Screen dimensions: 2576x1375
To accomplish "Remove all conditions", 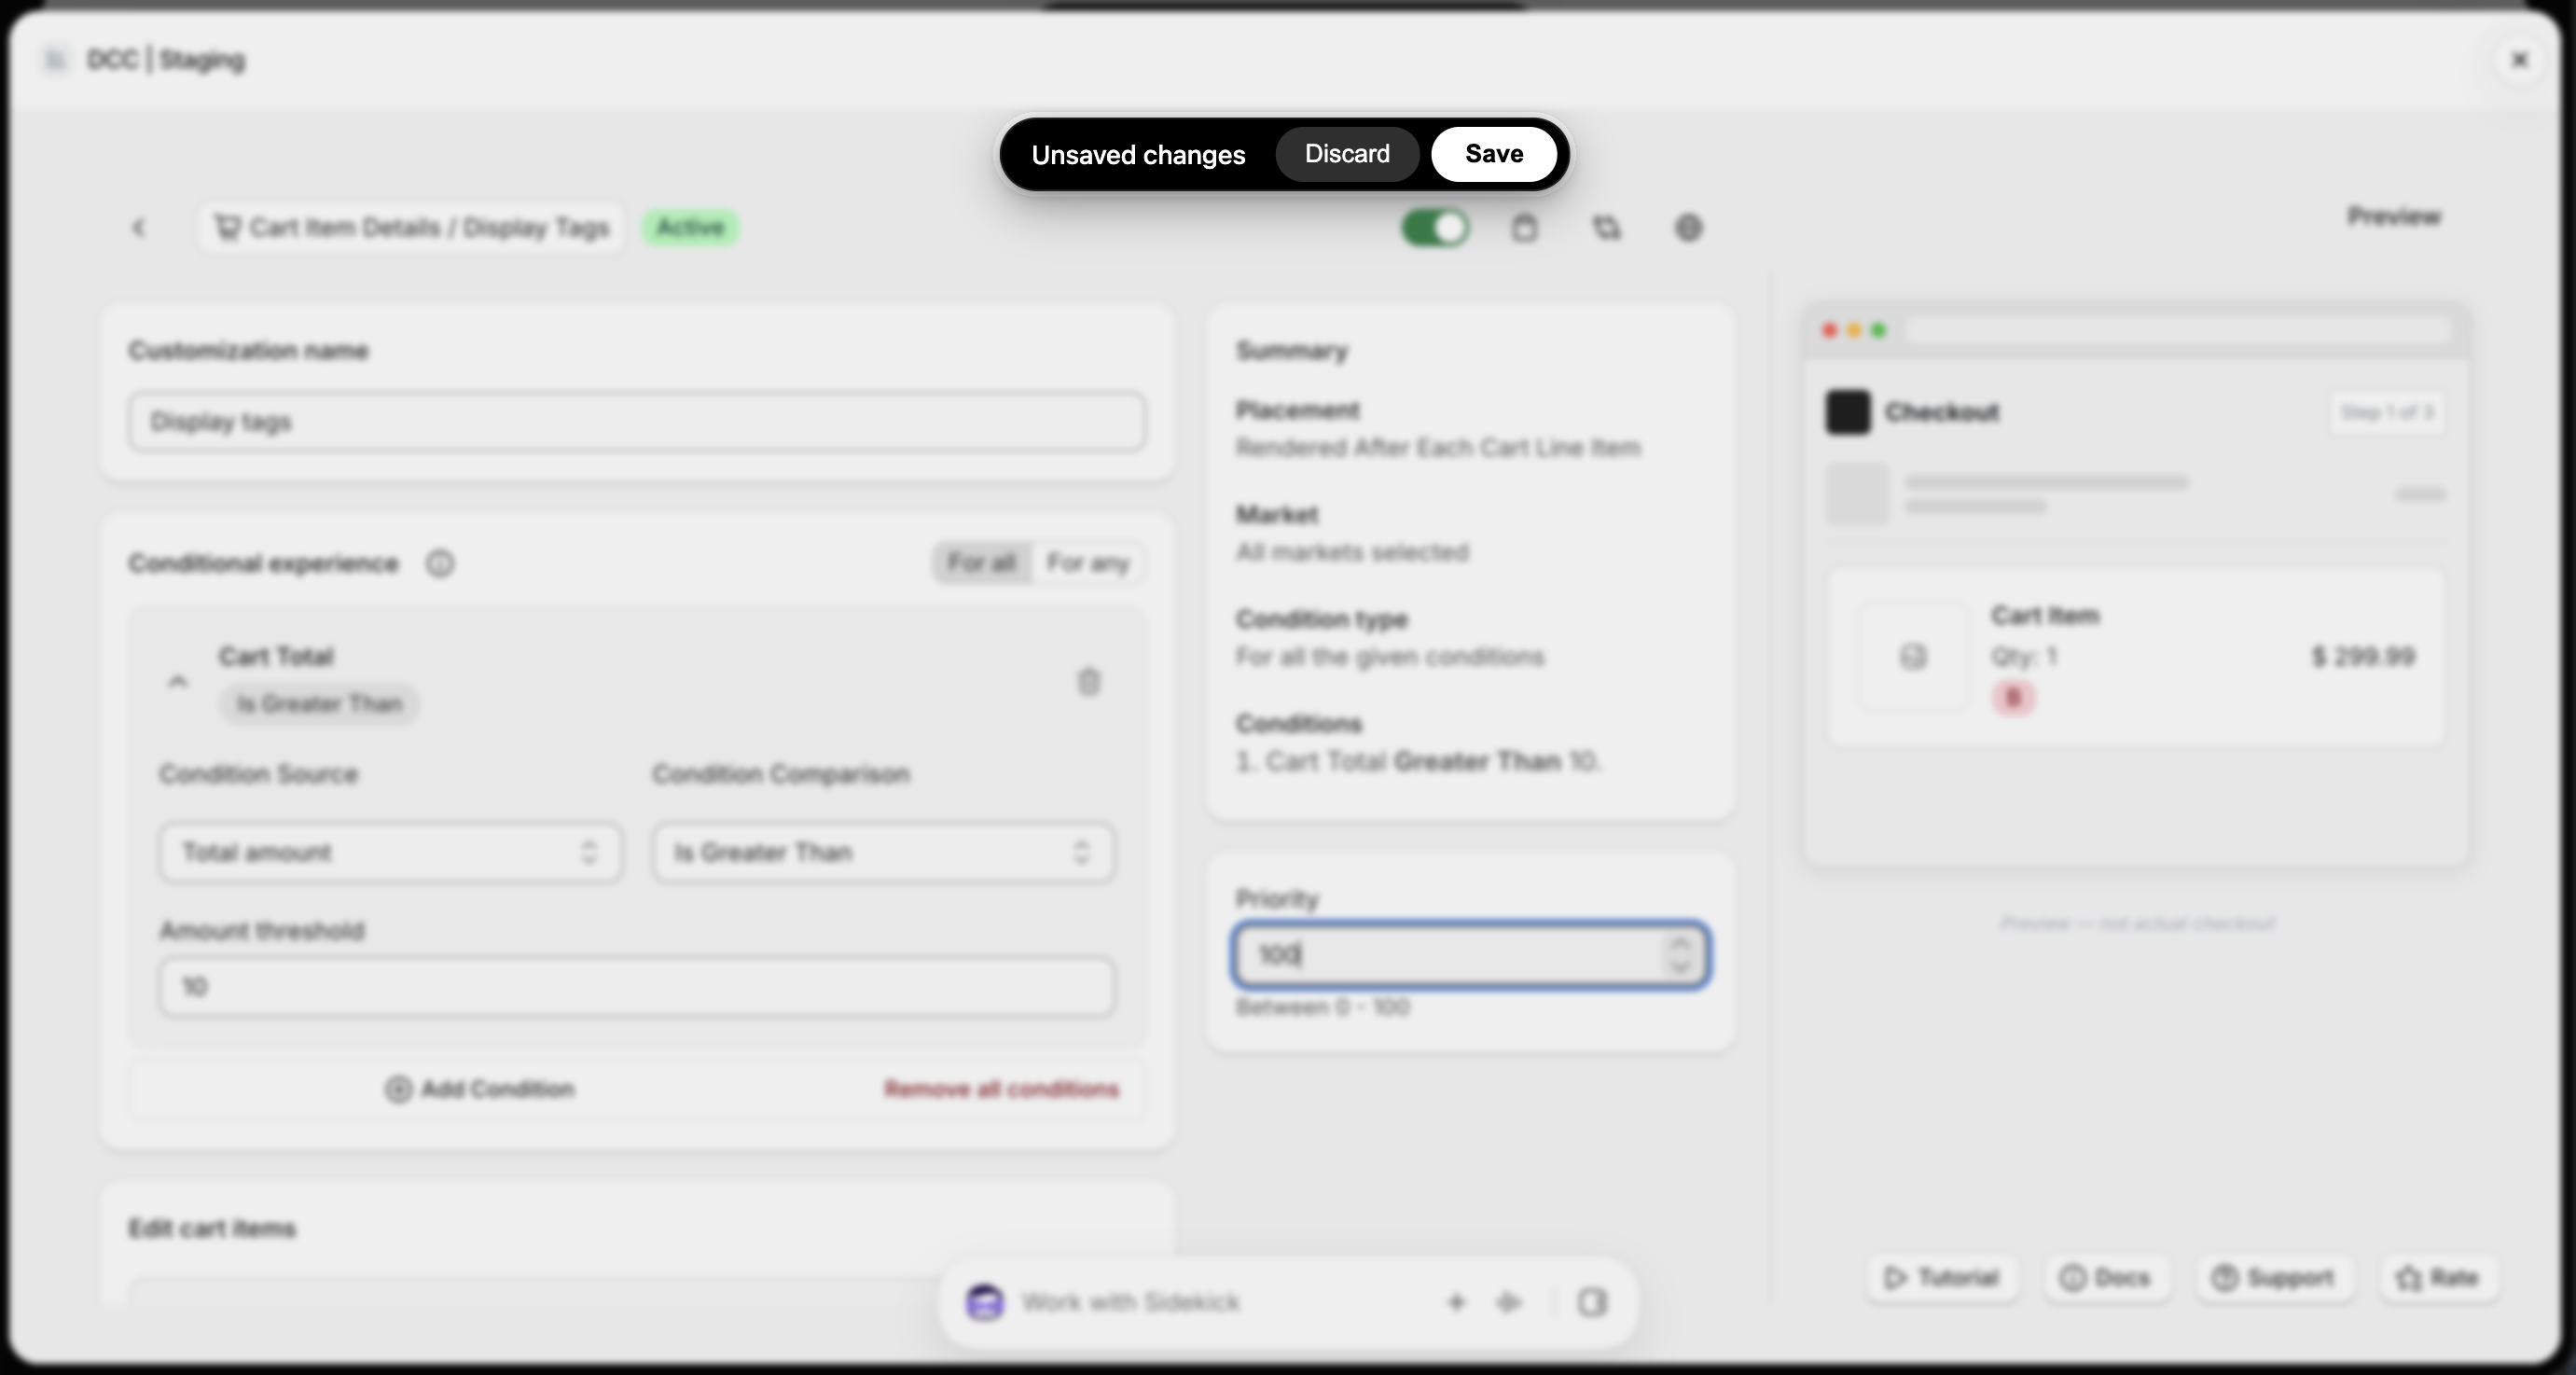I will (1001, 1089).
